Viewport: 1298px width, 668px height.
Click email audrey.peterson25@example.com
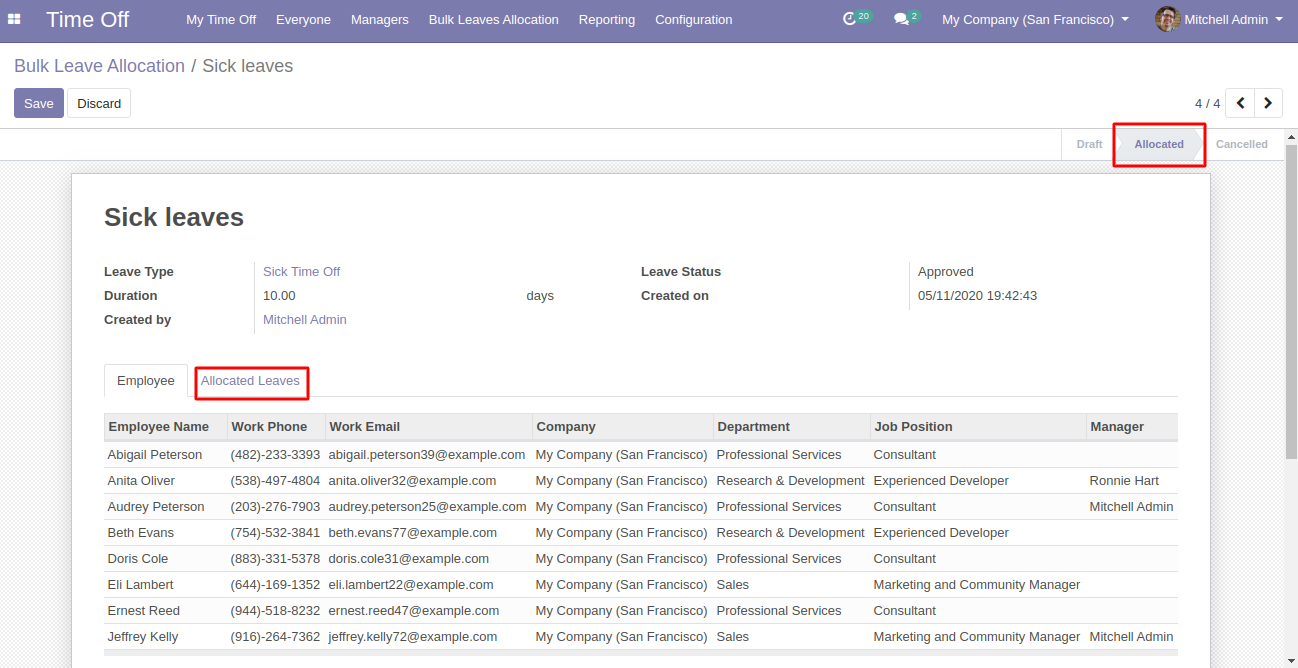click(427, 507)
